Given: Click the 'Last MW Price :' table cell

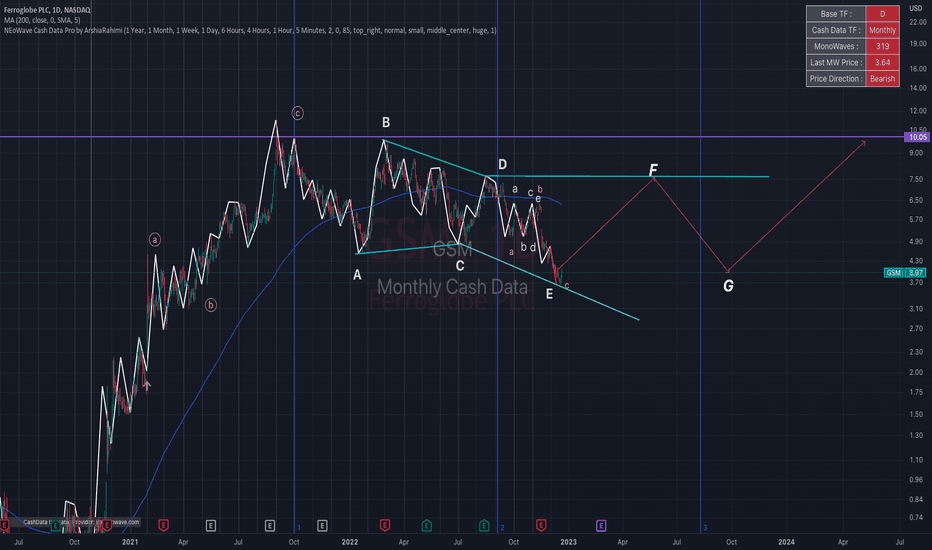Looking at the screenshot, I should [x=836, y=62].
